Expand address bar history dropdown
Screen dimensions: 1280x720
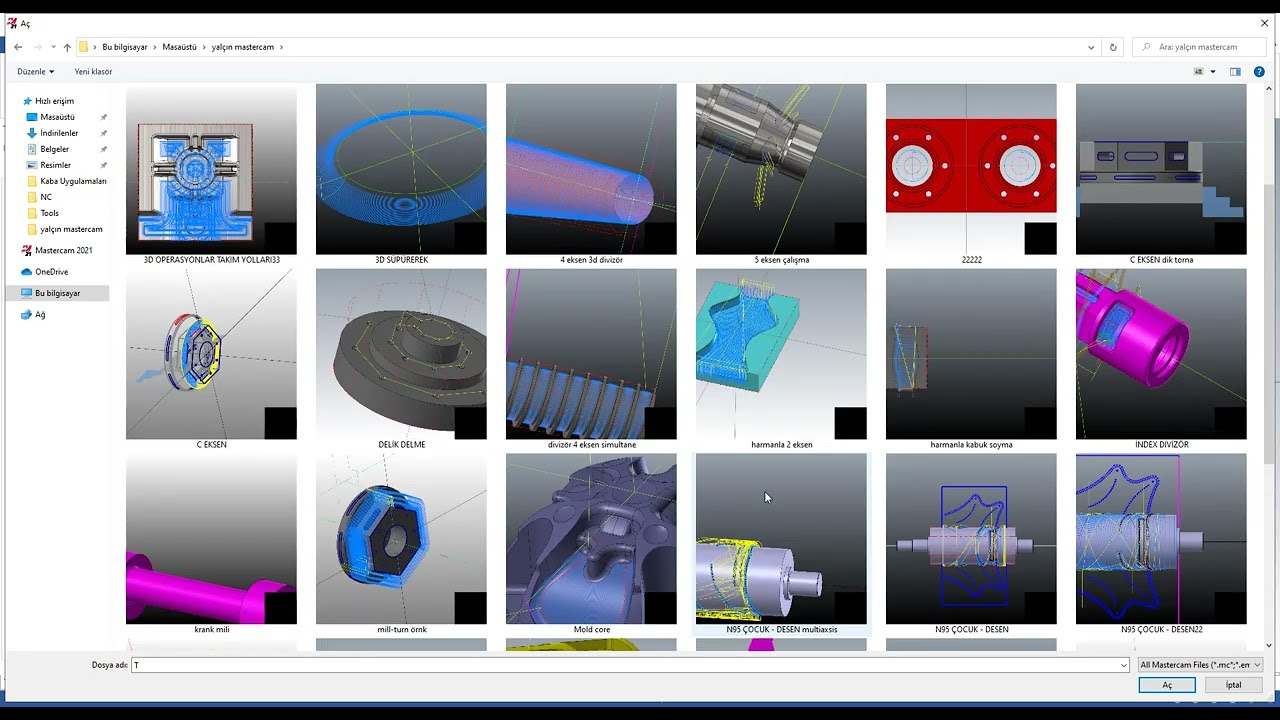(x=1091, y=47)
